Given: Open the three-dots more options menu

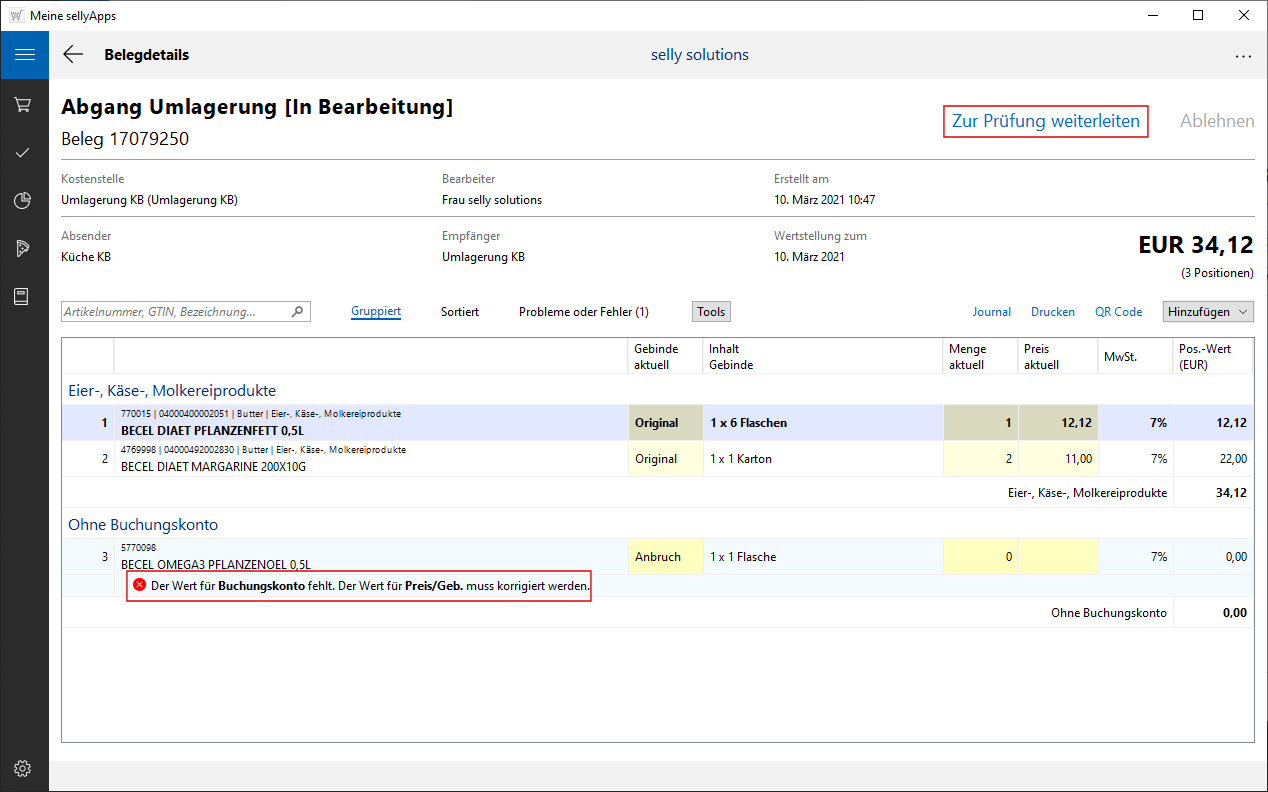Looking at the screenshot, I should pyautogui.click(x=1243, y=56).
